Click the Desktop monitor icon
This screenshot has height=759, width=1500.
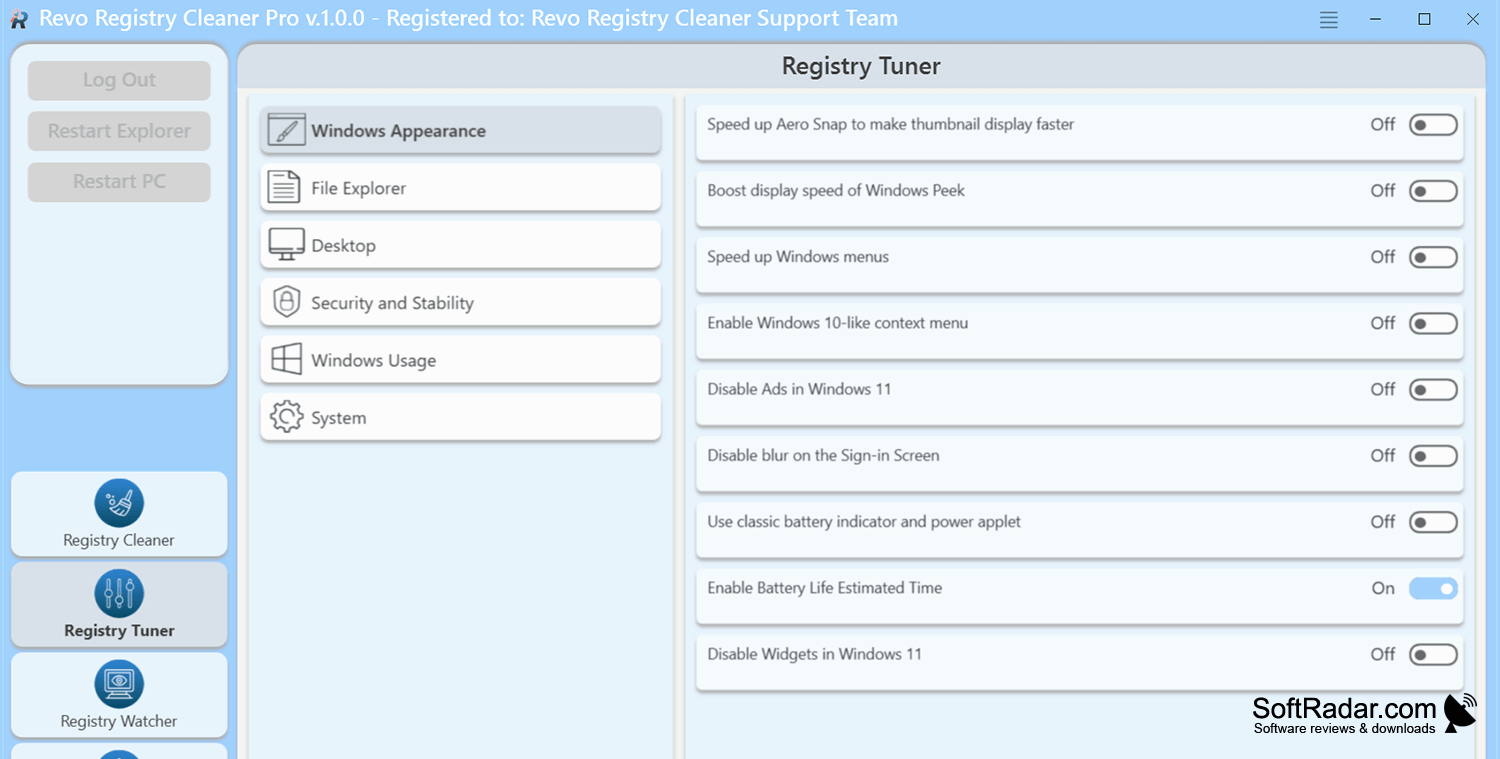[x=286, y=245]
